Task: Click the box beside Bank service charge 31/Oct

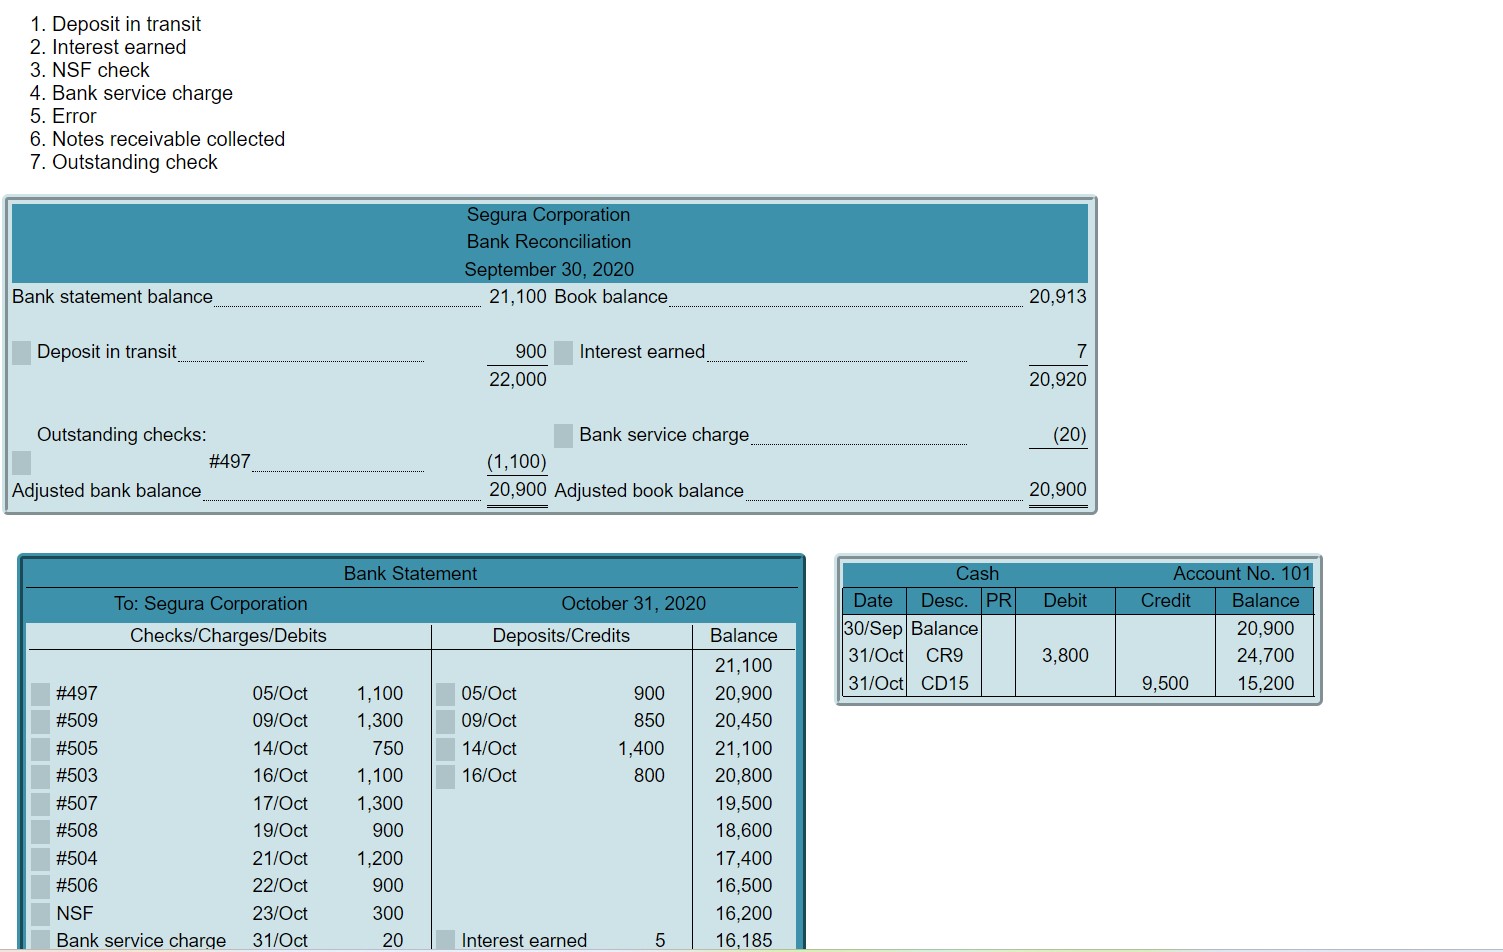Action: [40, 941]
